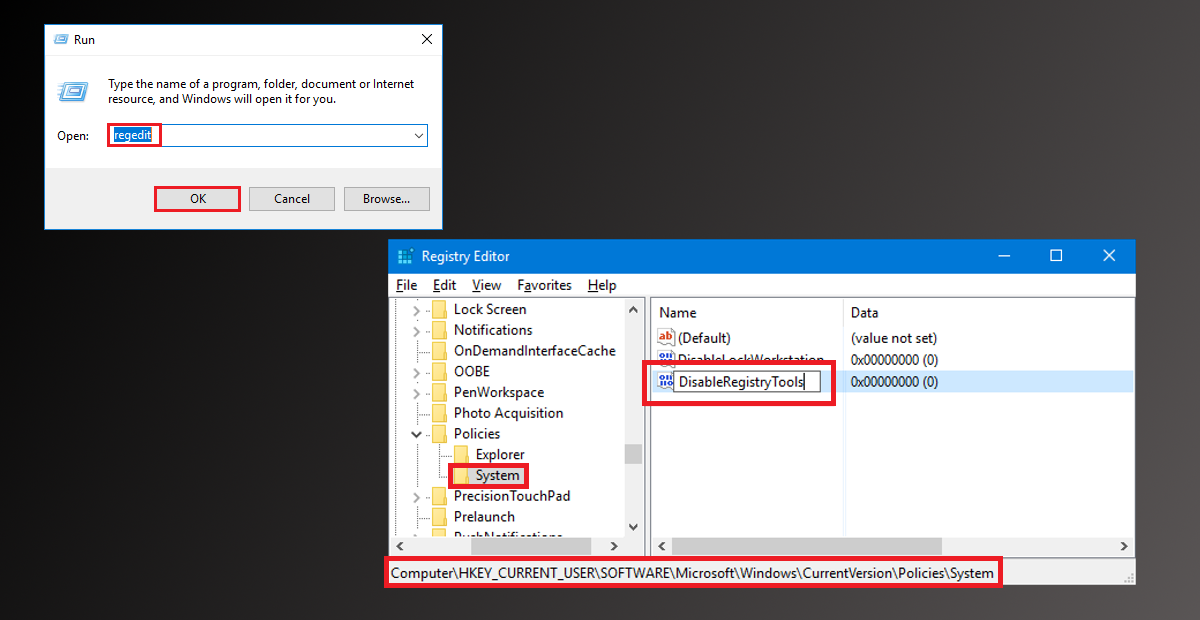1200x620 pixels.
Task: Click the (Default) string value icon
Action: click(x=666, y=338)
